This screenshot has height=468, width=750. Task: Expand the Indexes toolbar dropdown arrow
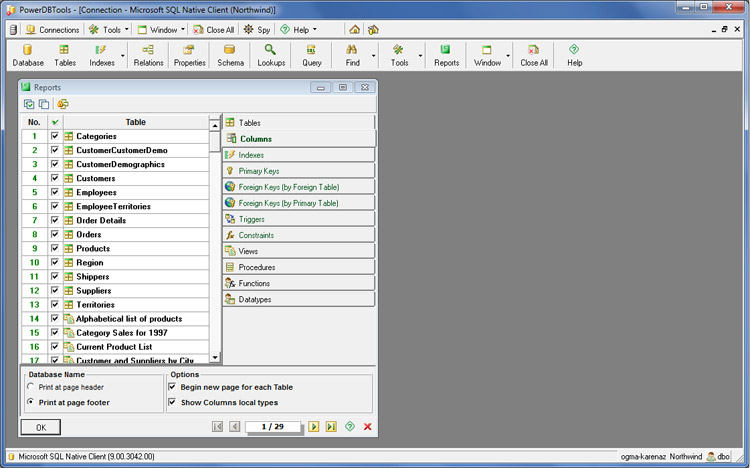123,54
